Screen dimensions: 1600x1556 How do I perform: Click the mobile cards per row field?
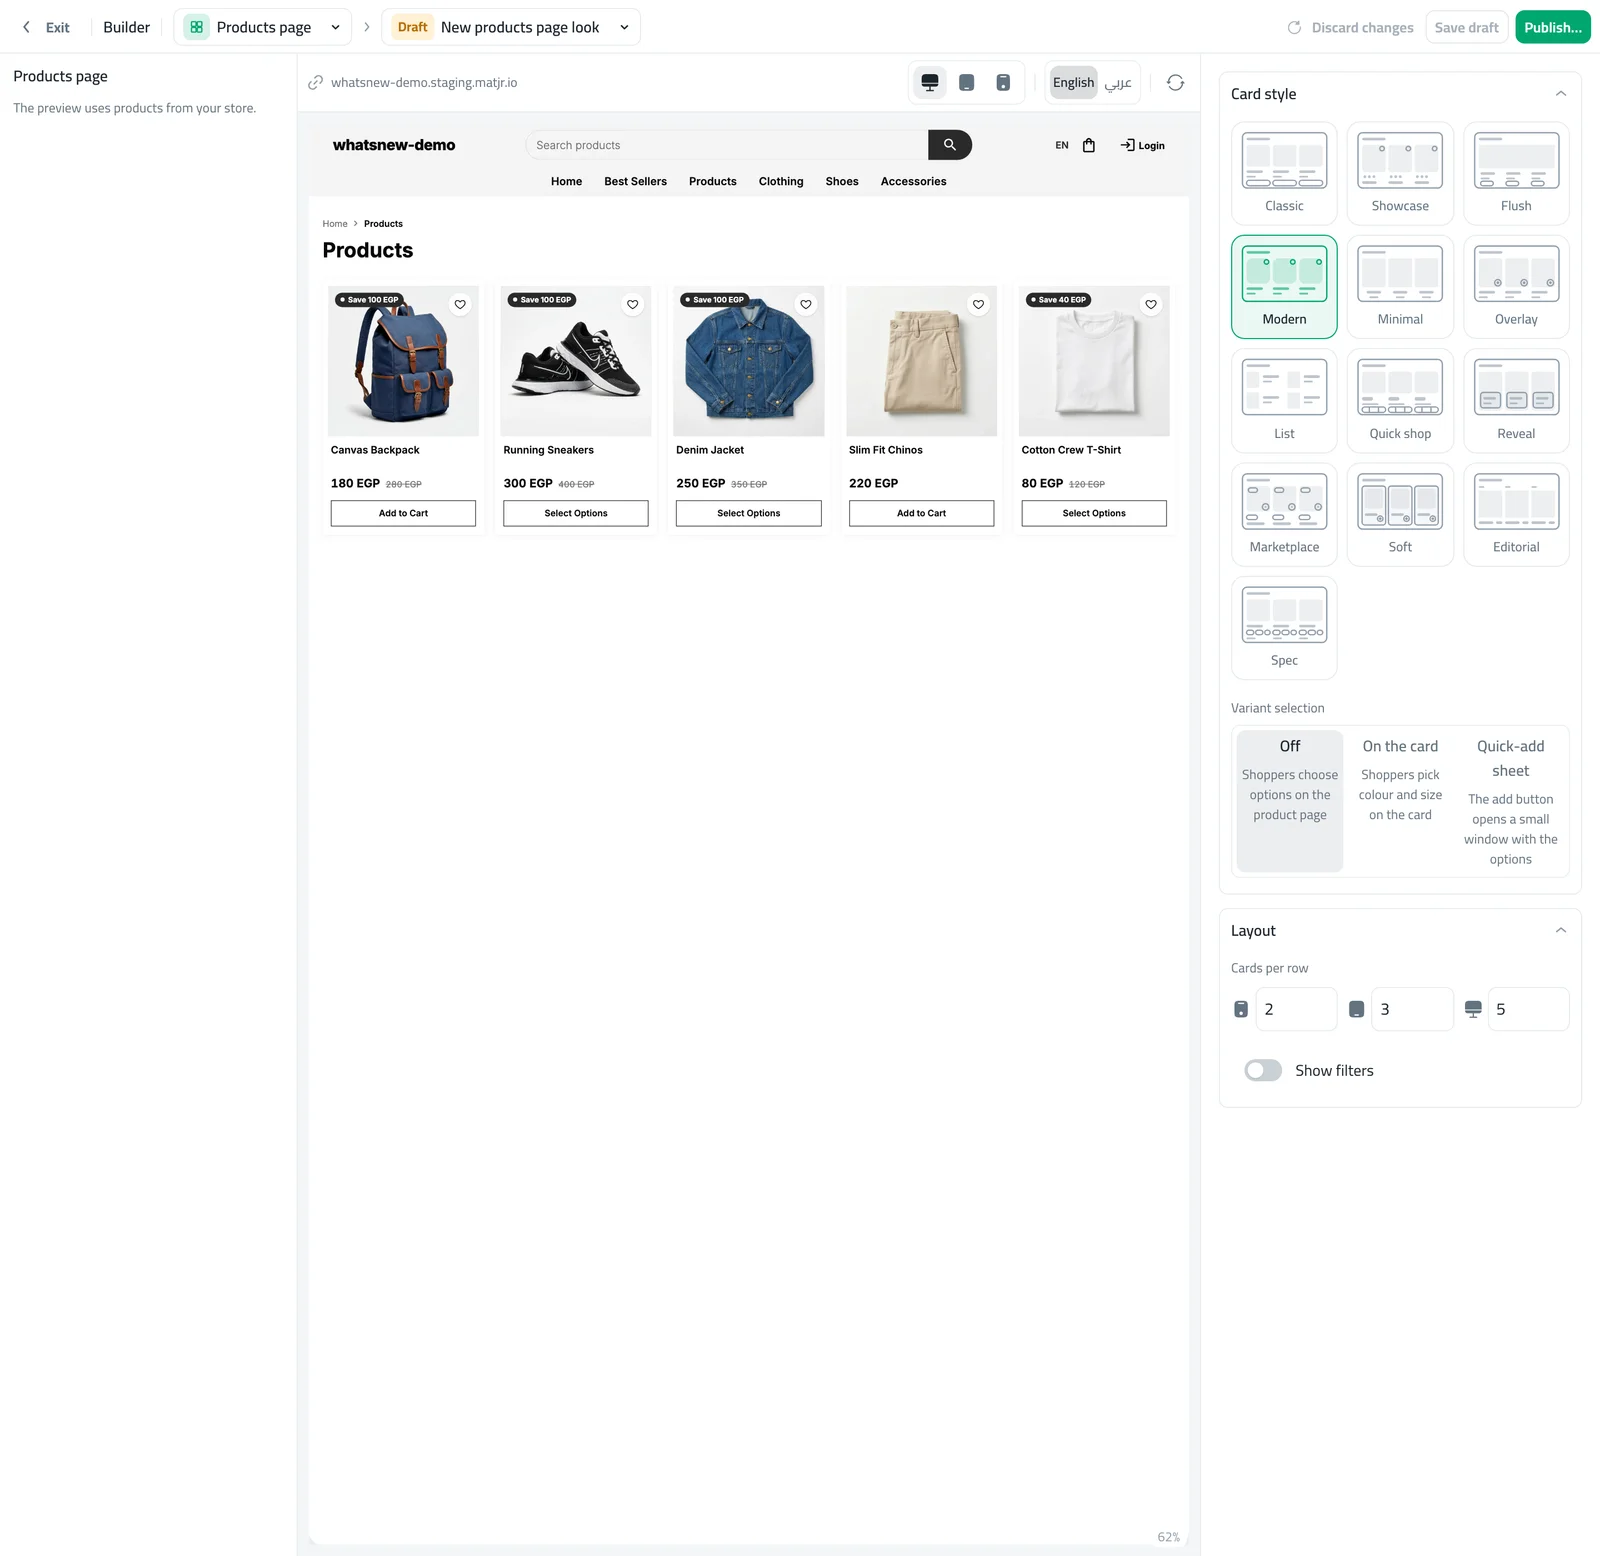coord(1296,1009)
